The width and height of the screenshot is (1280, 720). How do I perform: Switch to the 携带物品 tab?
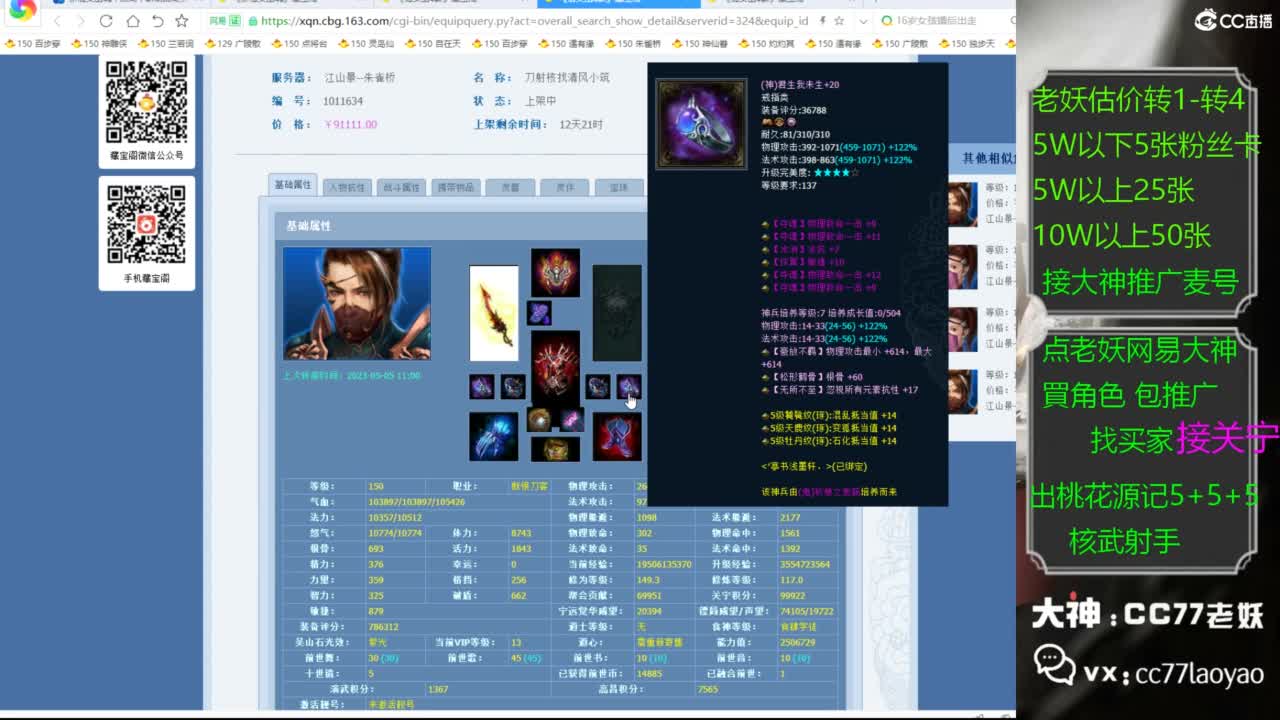point(455,187)
